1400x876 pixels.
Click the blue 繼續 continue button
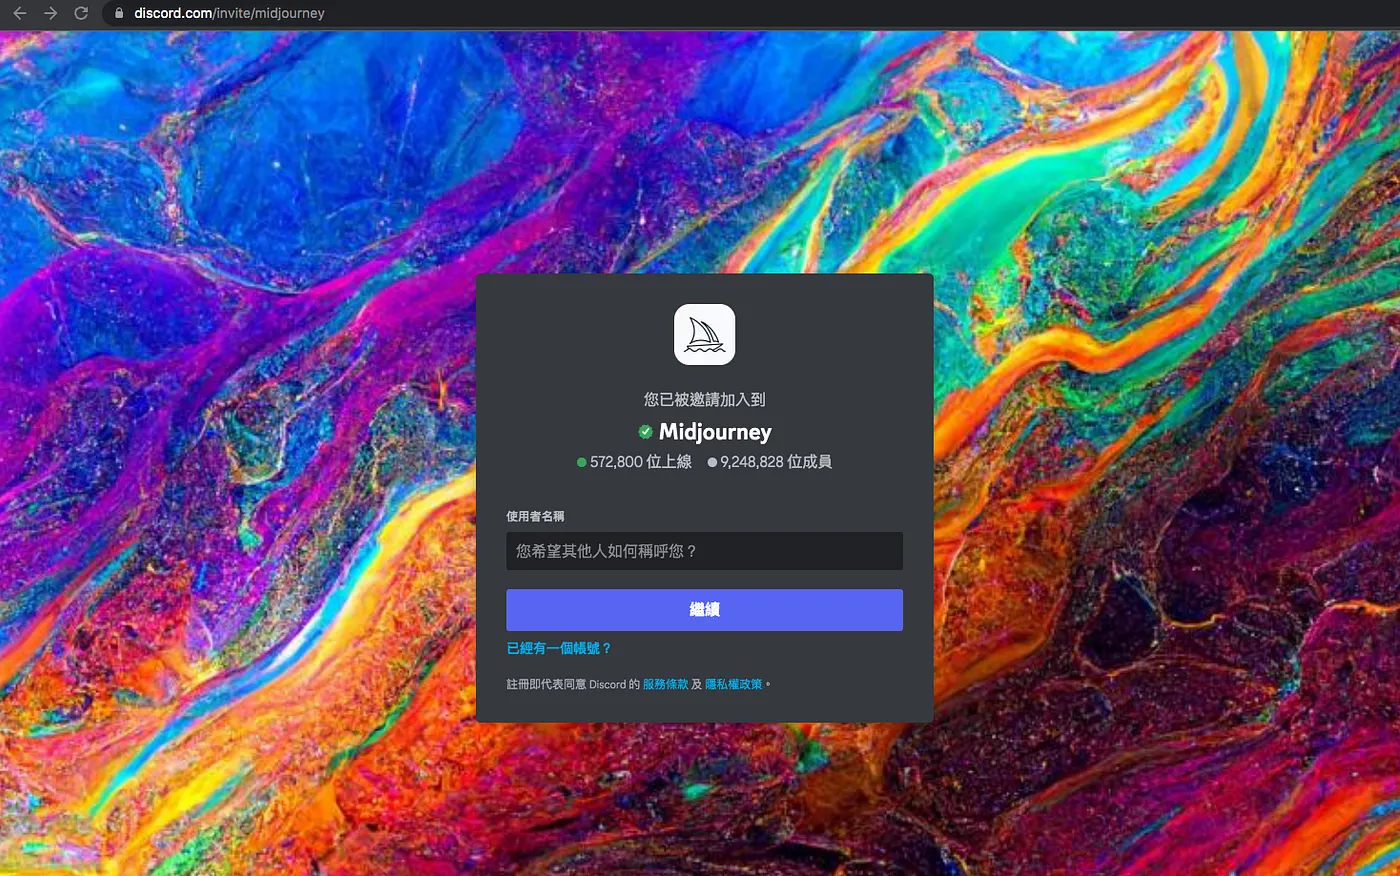pos(704,610)
